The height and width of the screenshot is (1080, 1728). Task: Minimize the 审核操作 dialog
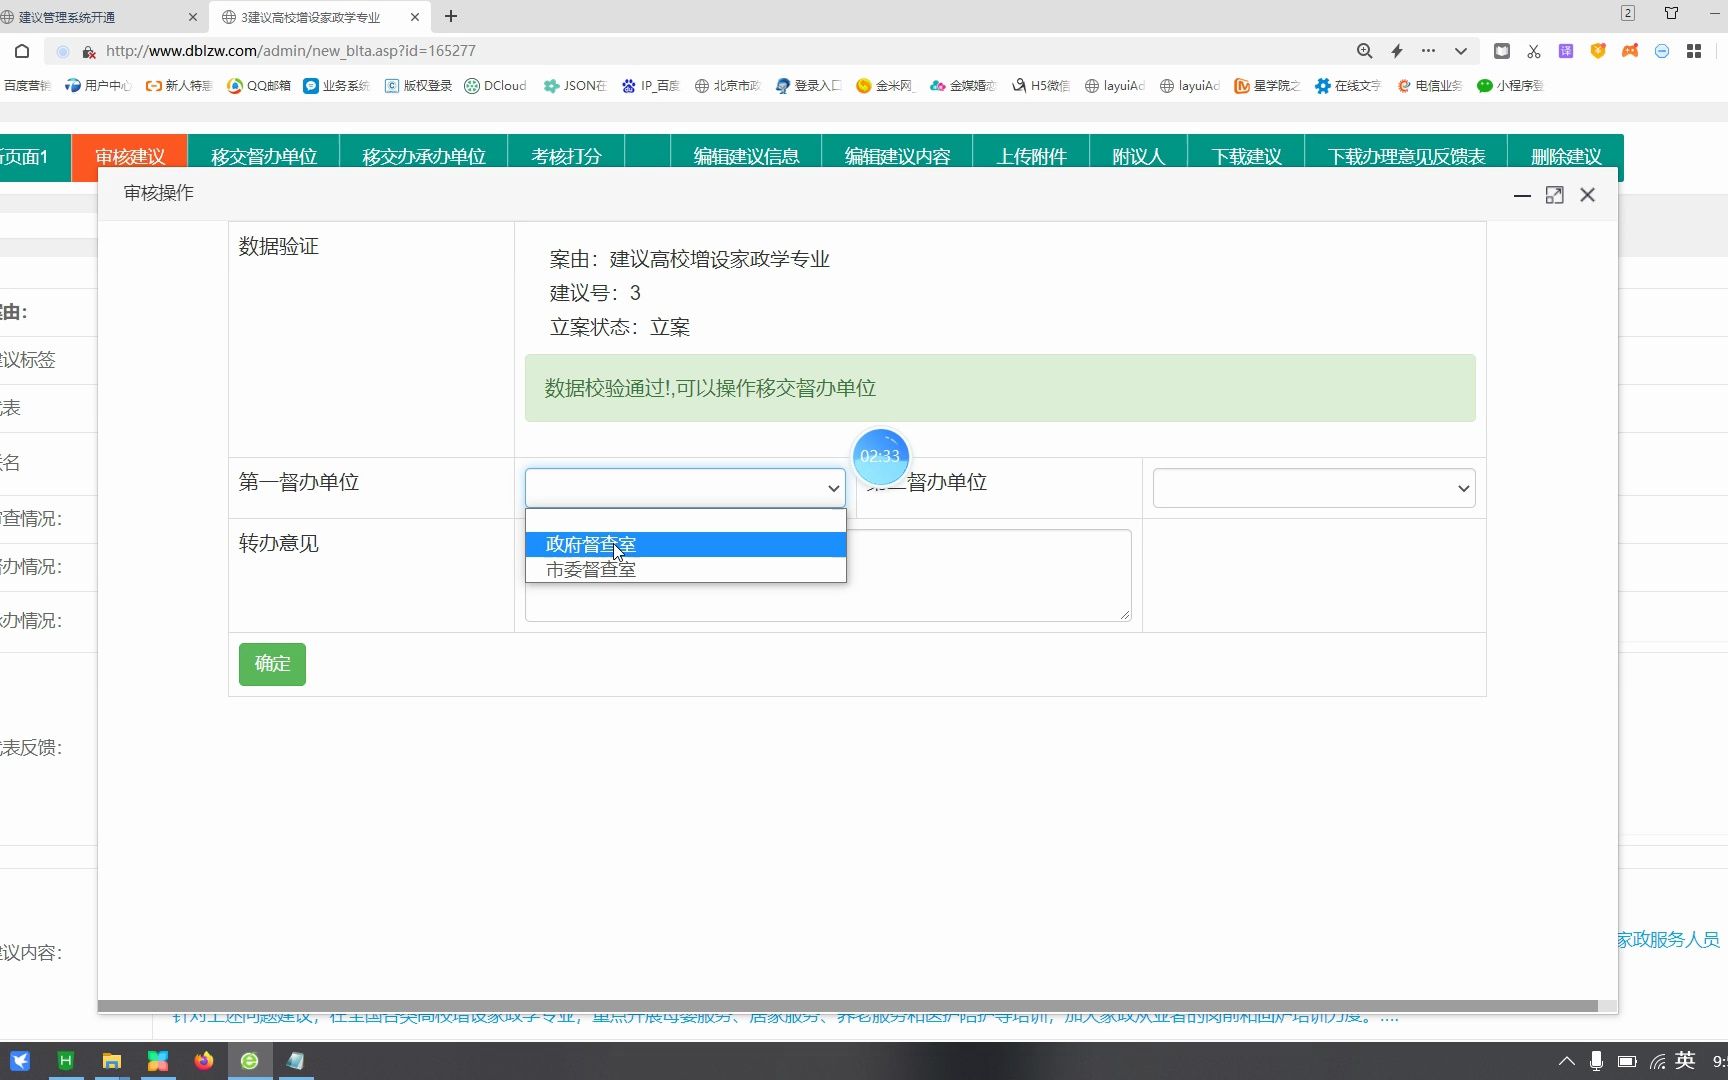coord(1522,195)
